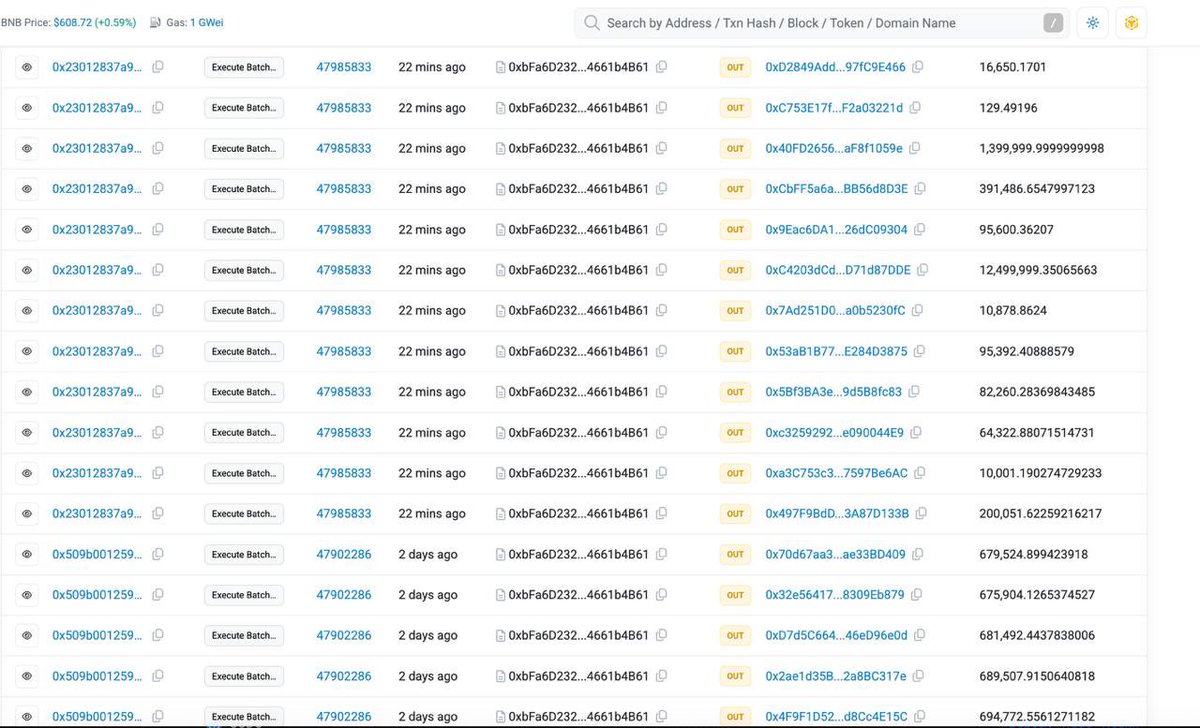Click the slash shortcut key in search bar
1200x728 pixels.
(1054, 23)
